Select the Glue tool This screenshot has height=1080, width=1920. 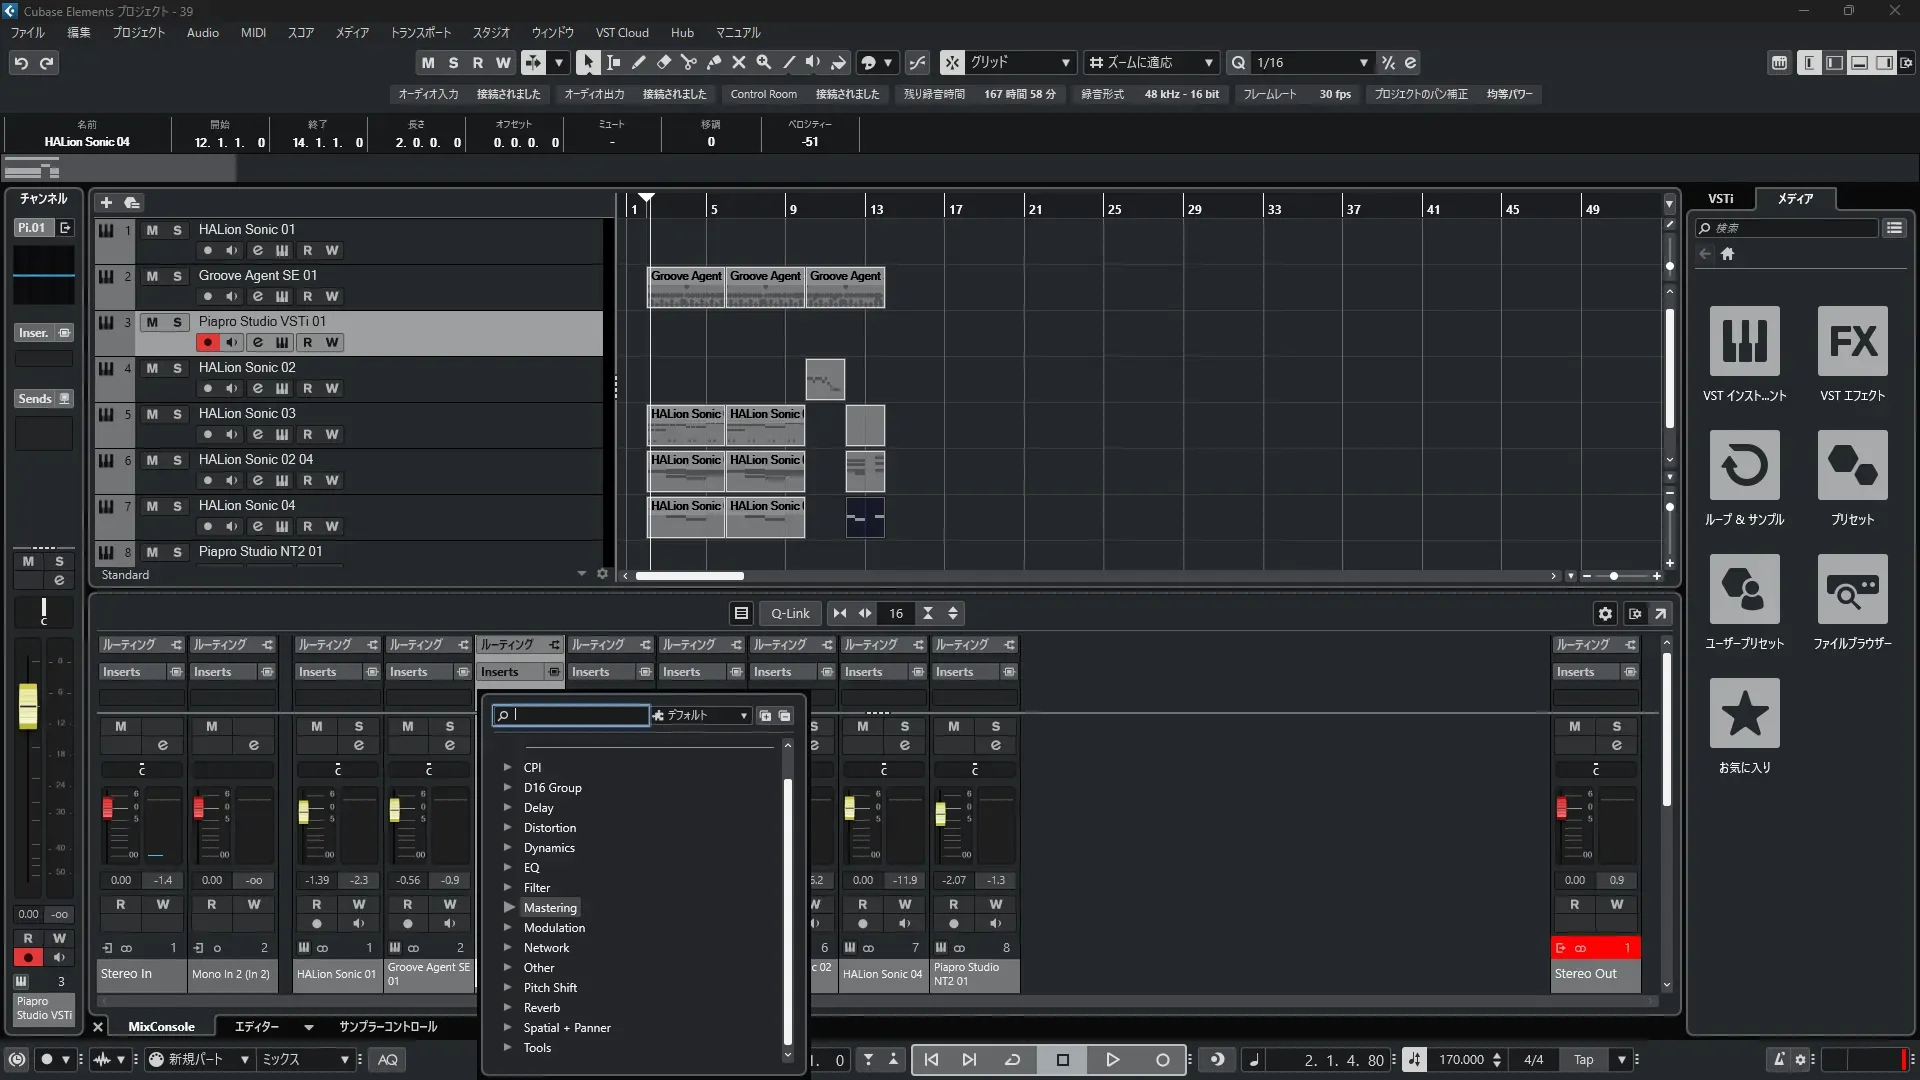click(713, 62)
